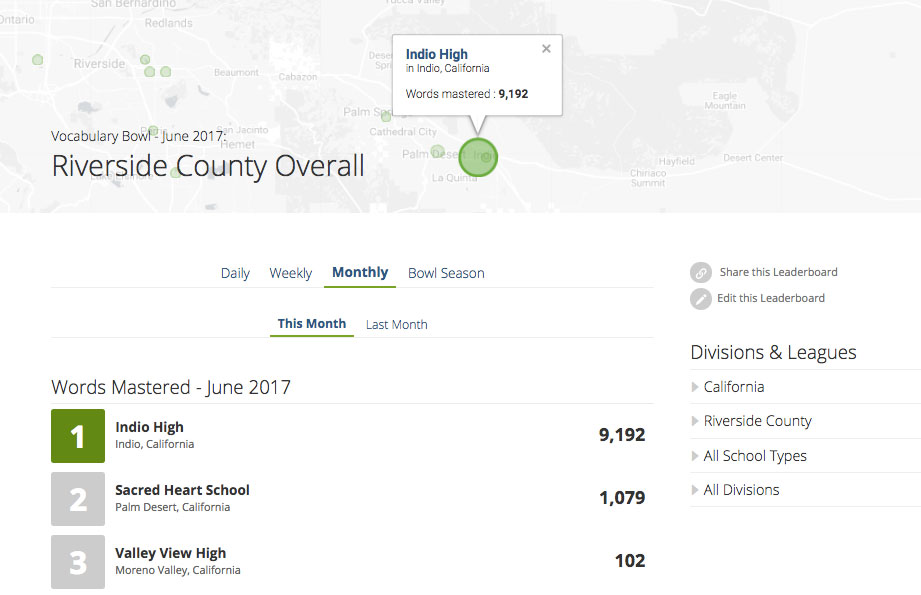Click the Edit this Leaderboard pencil icon
Screen dimensions: 921x595
(701, 299)
